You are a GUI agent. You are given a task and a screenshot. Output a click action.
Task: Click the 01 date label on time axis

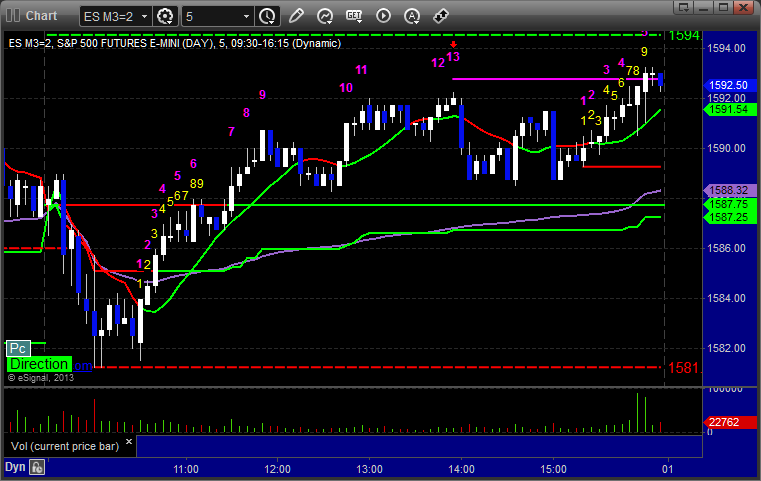668,469
